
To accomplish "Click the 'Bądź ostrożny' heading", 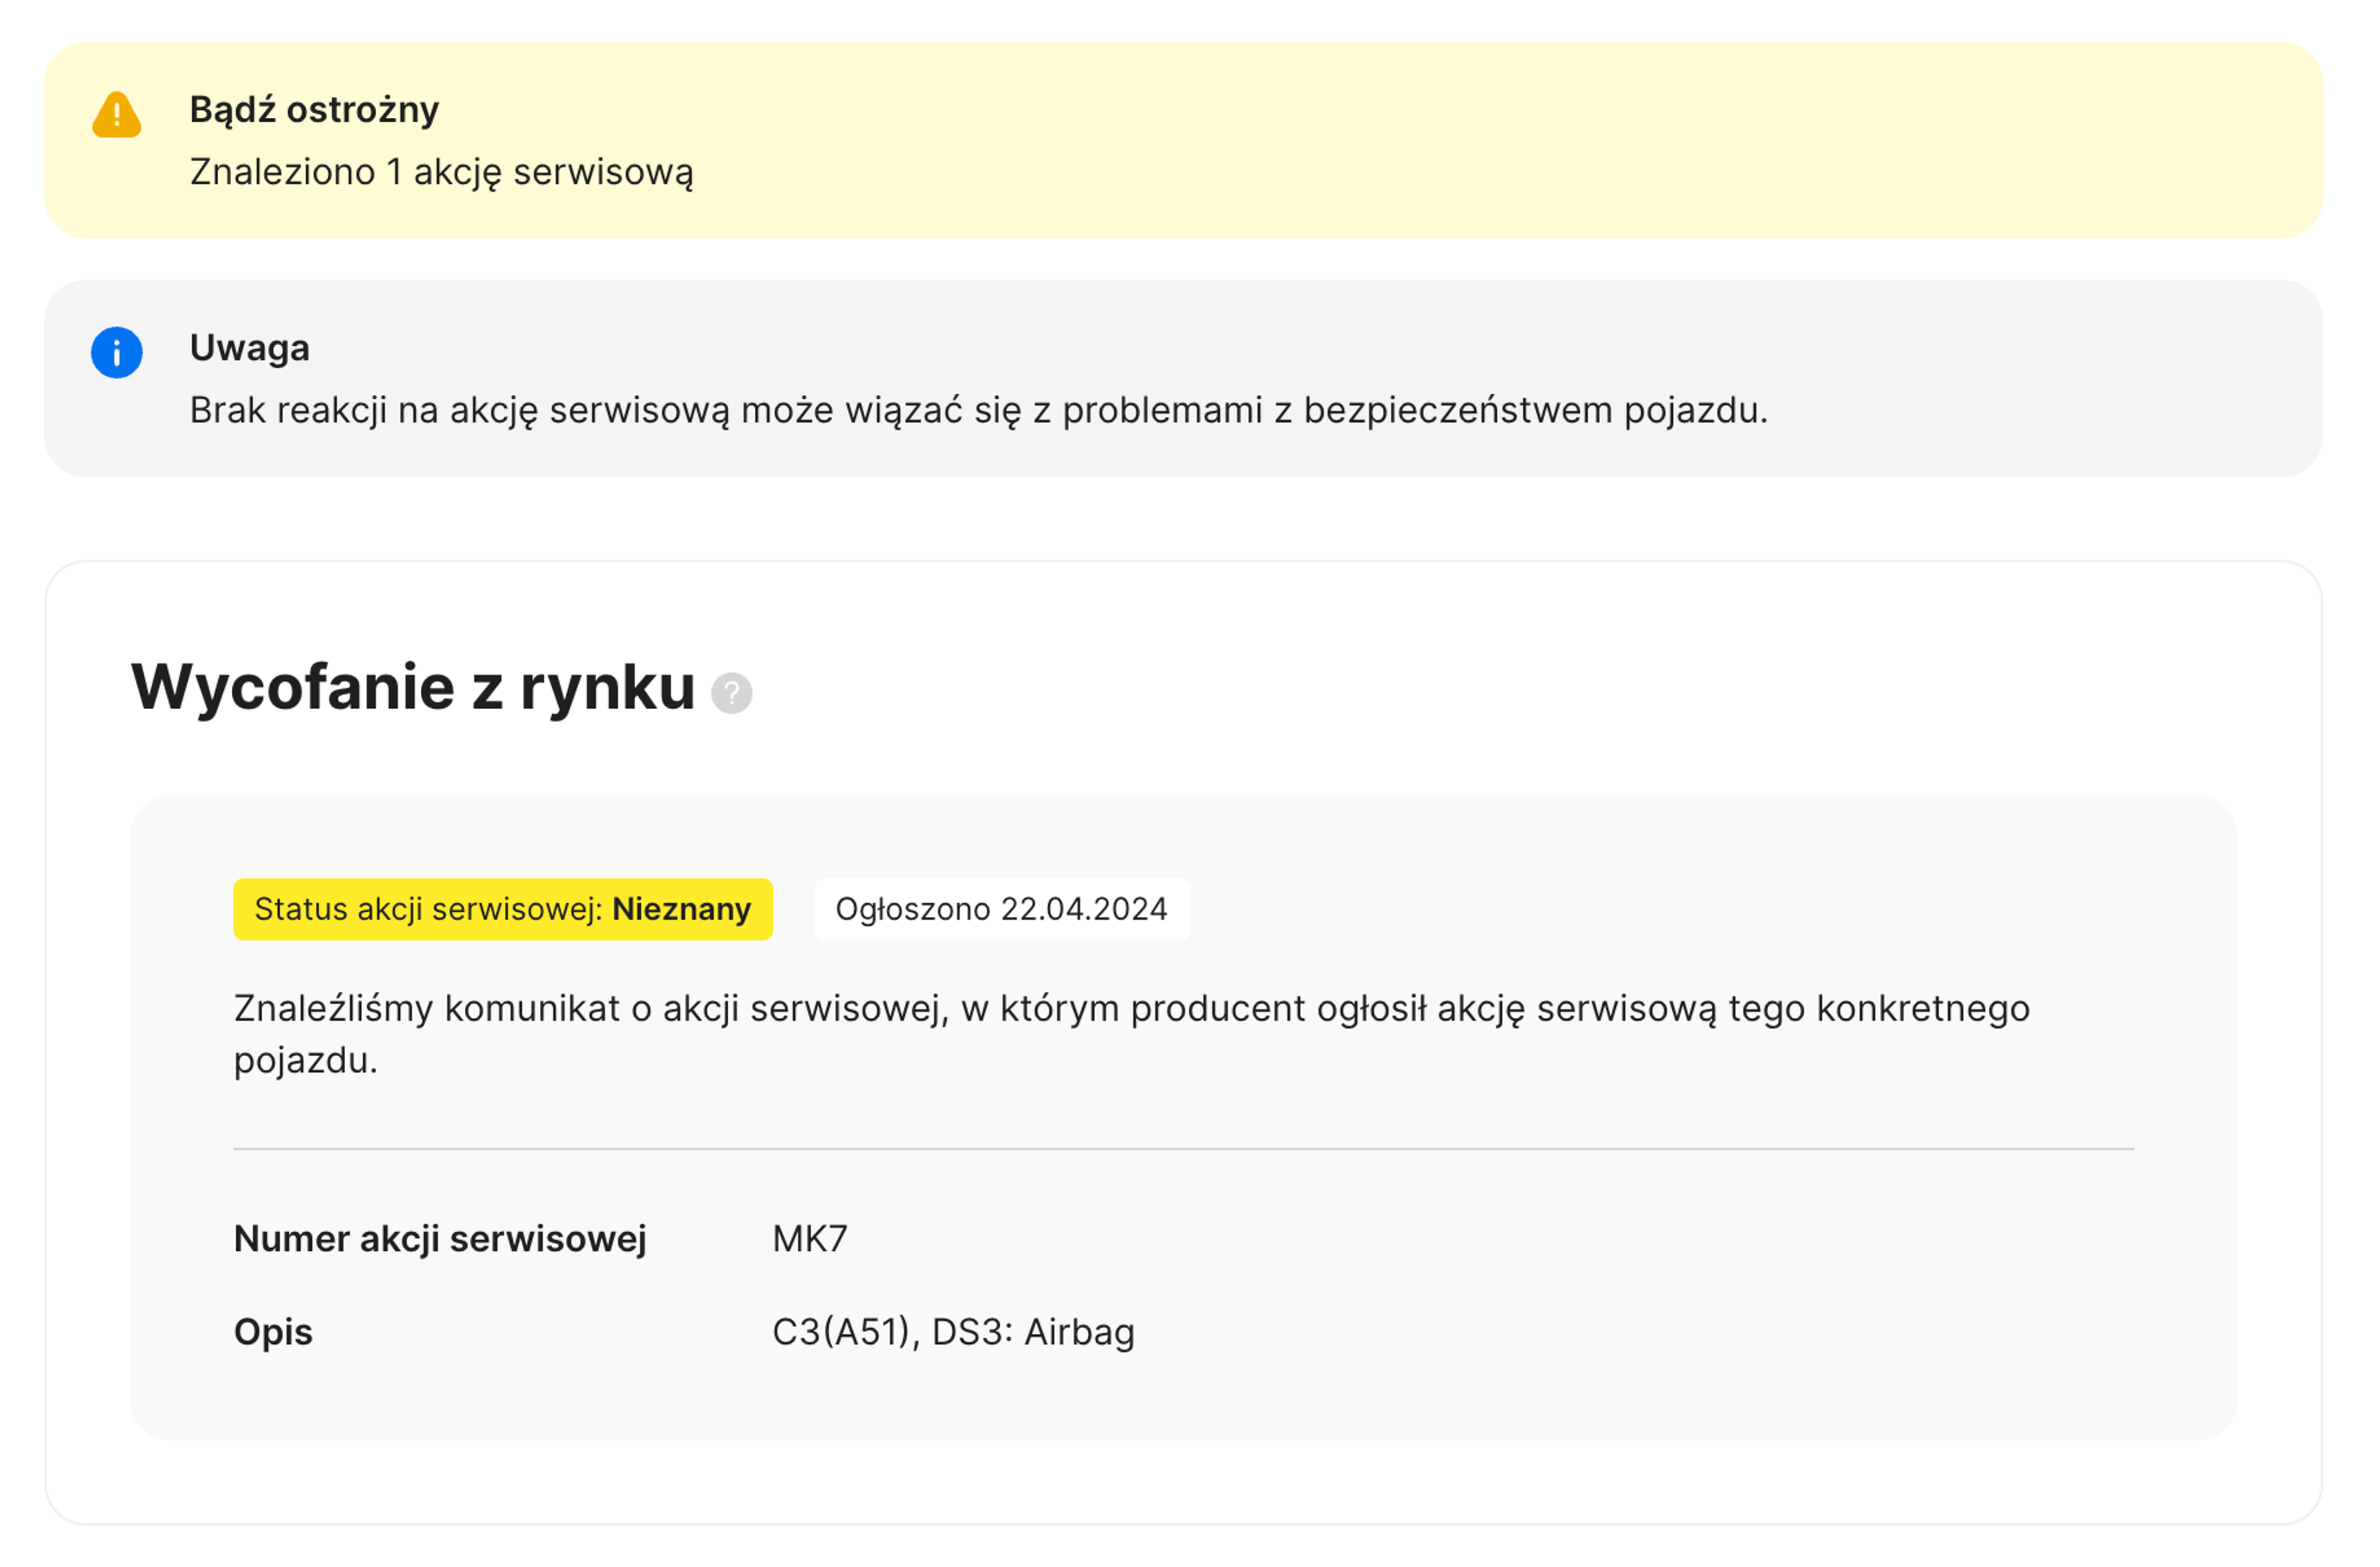I will 314,109.
